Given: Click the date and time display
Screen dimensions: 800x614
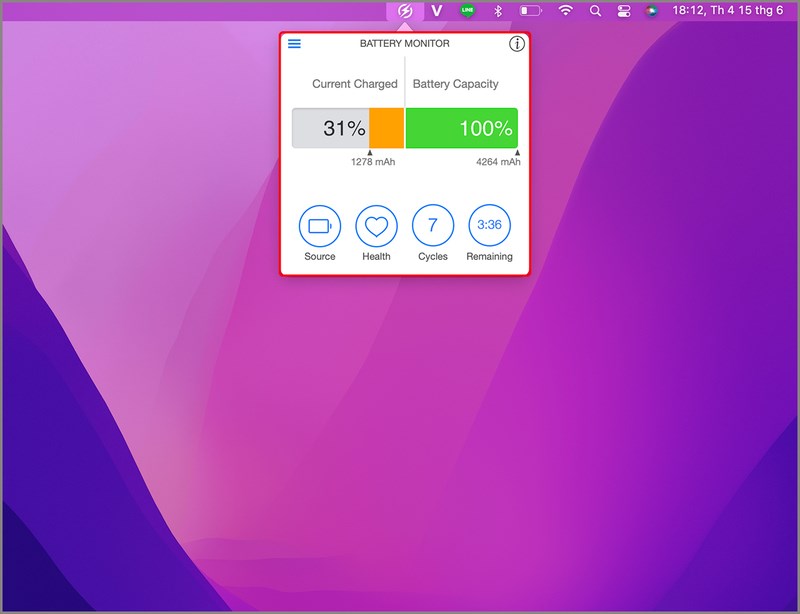Looking at the screenshot, I should [727, 11].
